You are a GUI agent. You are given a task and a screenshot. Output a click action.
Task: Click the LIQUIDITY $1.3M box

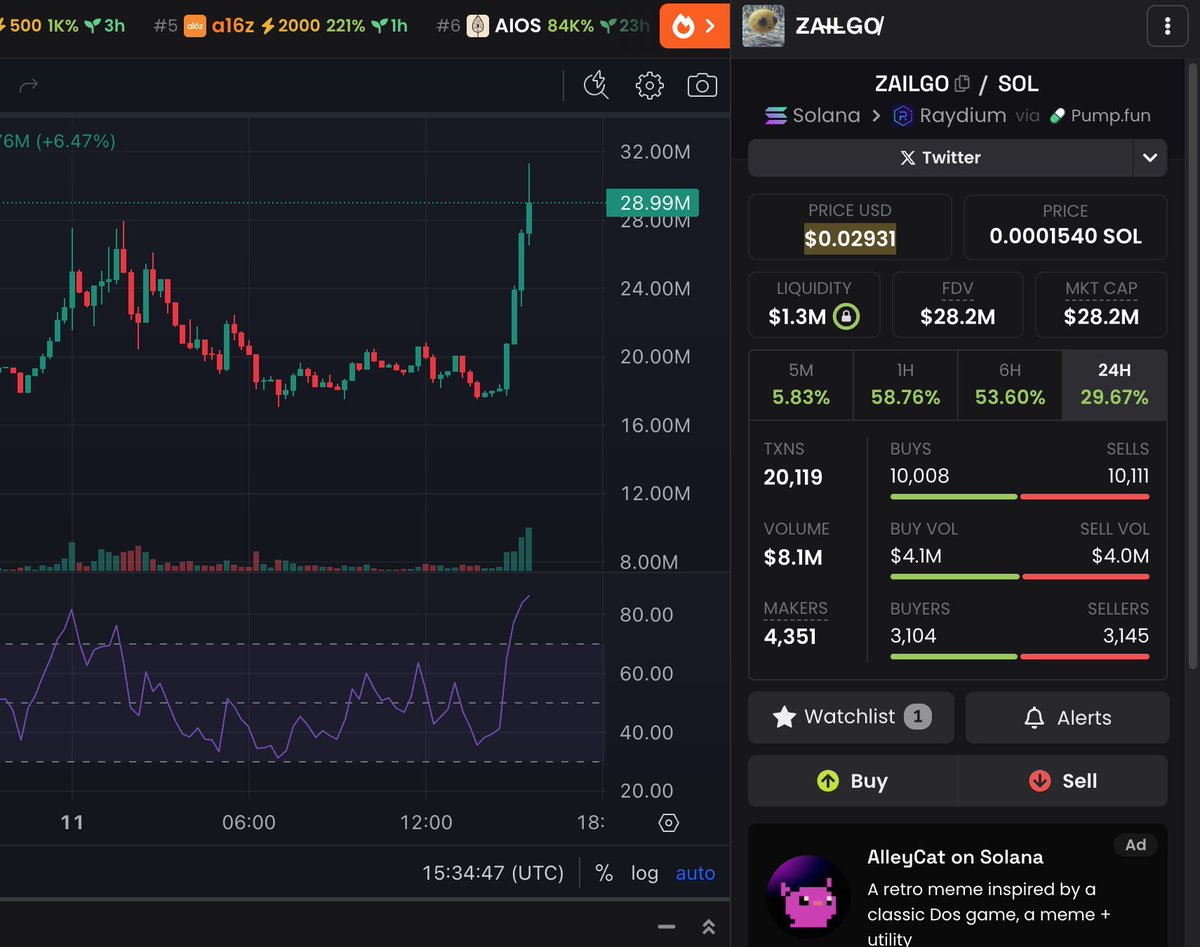(x=814, y=304)
